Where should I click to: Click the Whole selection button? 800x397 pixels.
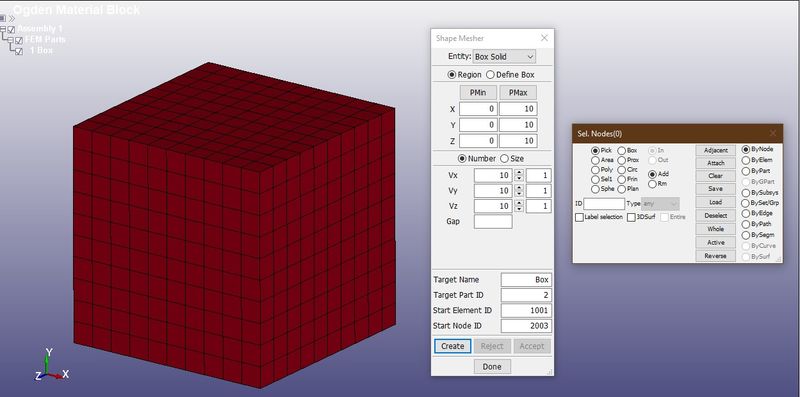715,229
